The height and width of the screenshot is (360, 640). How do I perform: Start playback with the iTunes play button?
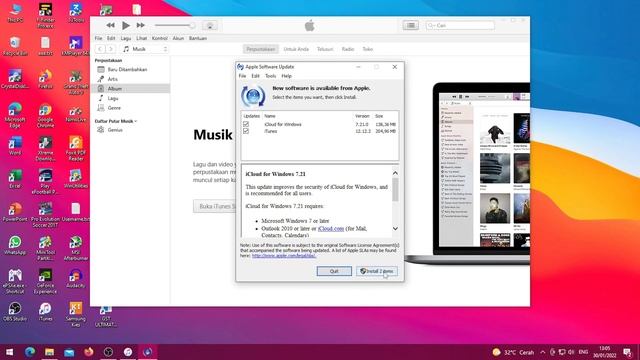pos(126,25)
